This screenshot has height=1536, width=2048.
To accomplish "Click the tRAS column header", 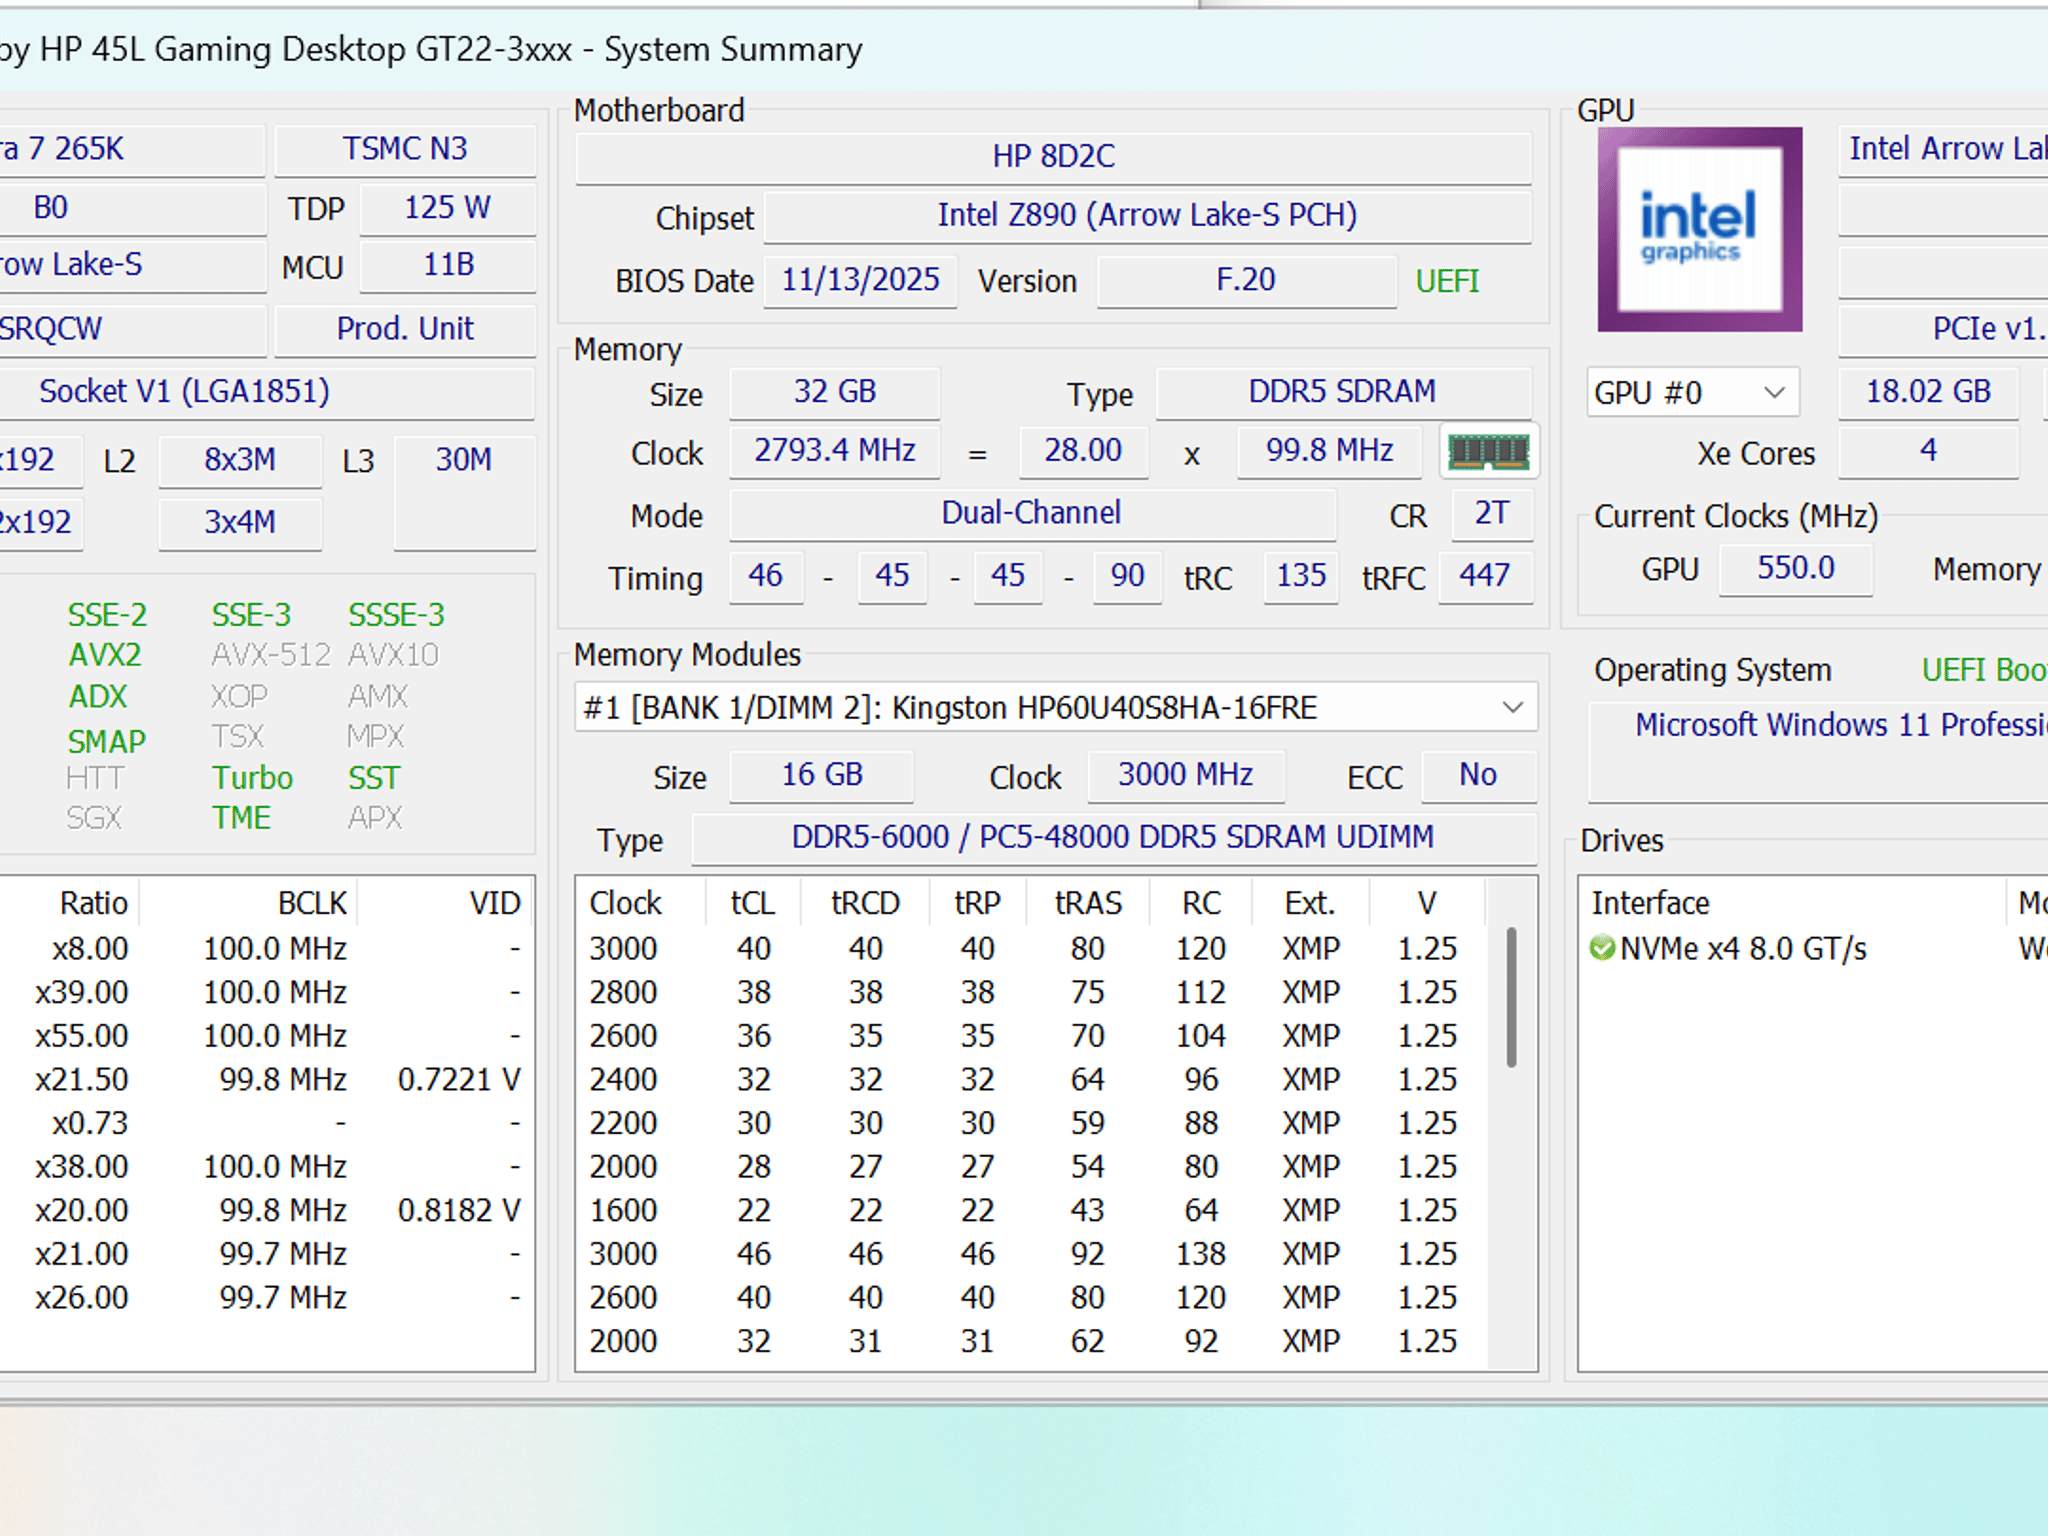I will pos(1088,903).
